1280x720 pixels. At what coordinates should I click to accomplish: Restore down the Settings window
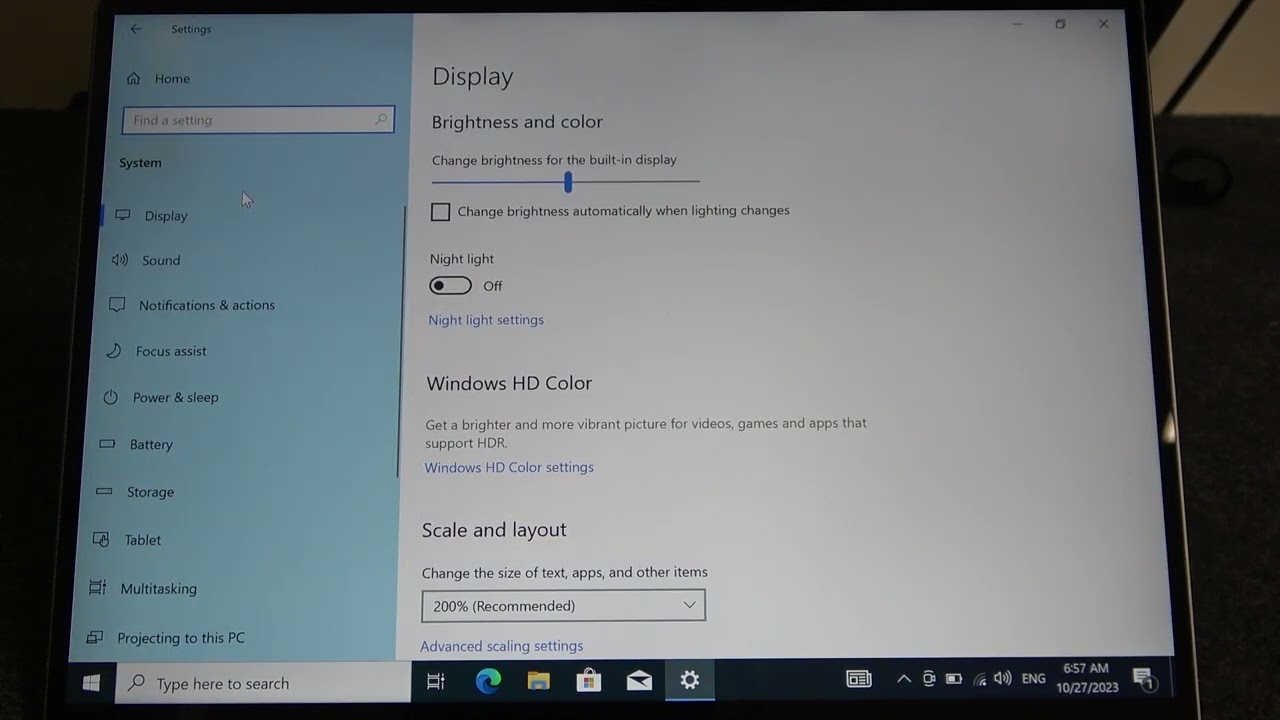point(1060,24)
